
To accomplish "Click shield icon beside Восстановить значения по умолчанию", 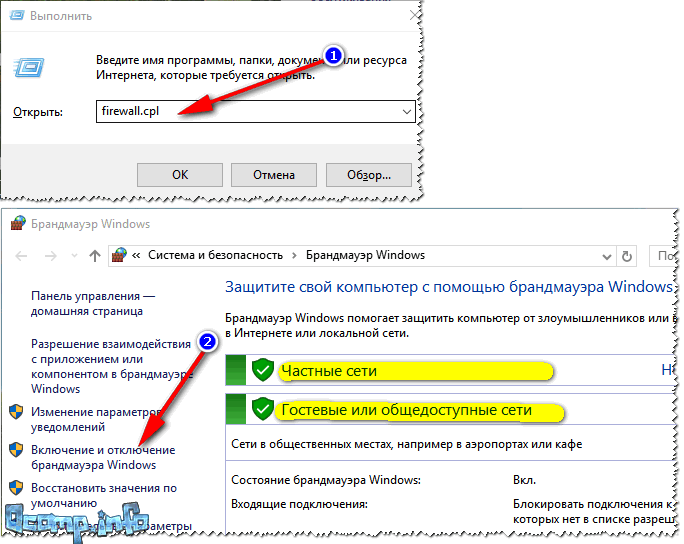I will 16,488.
